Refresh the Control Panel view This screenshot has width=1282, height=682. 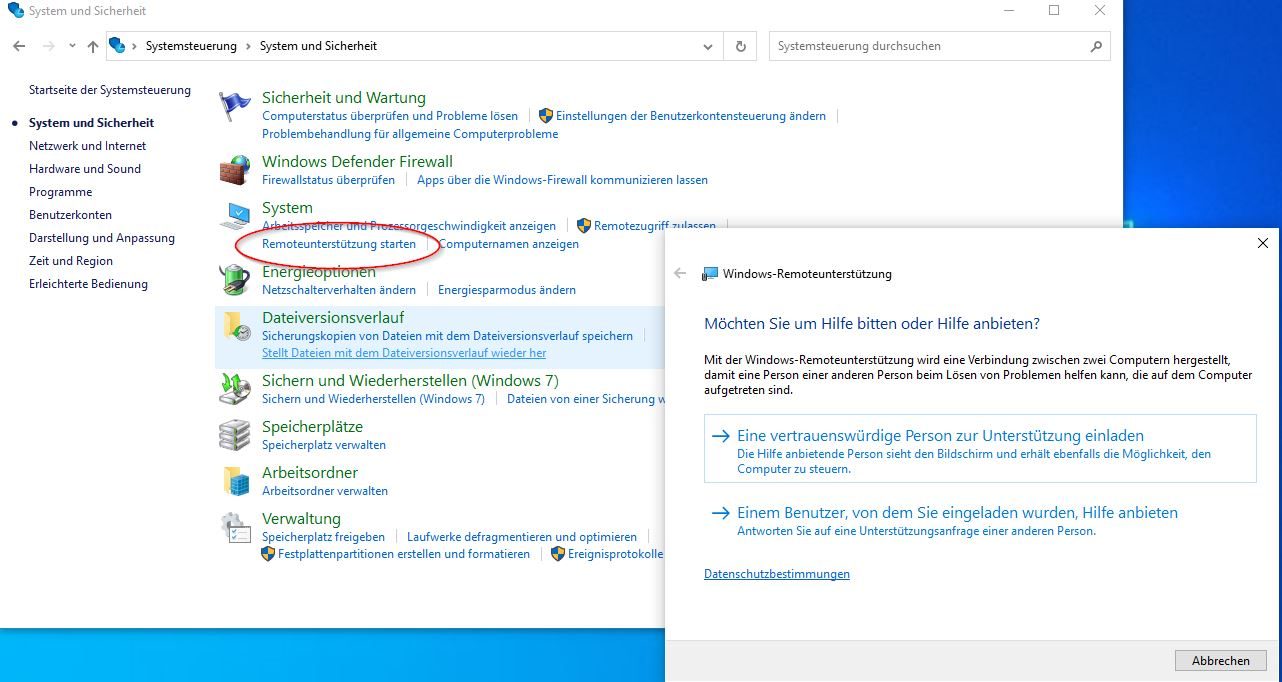click(740, 46)
